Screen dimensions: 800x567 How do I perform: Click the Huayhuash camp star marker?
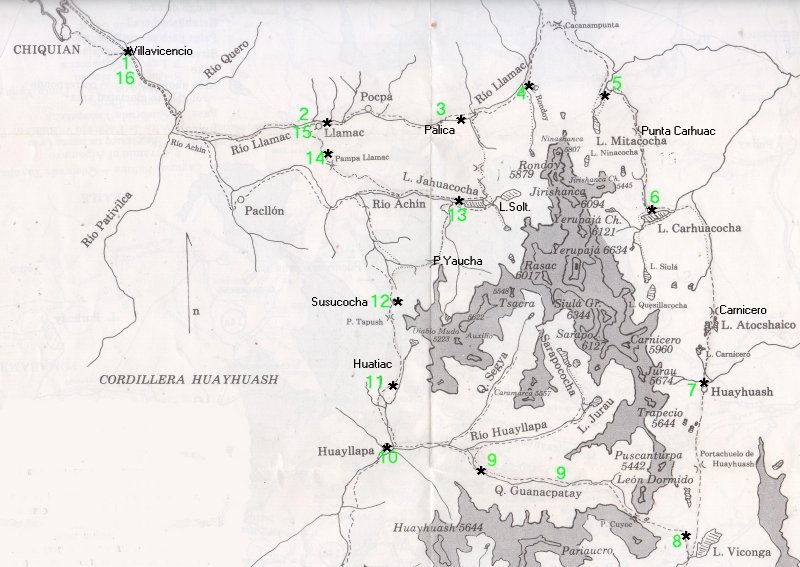tap(704, 382)
